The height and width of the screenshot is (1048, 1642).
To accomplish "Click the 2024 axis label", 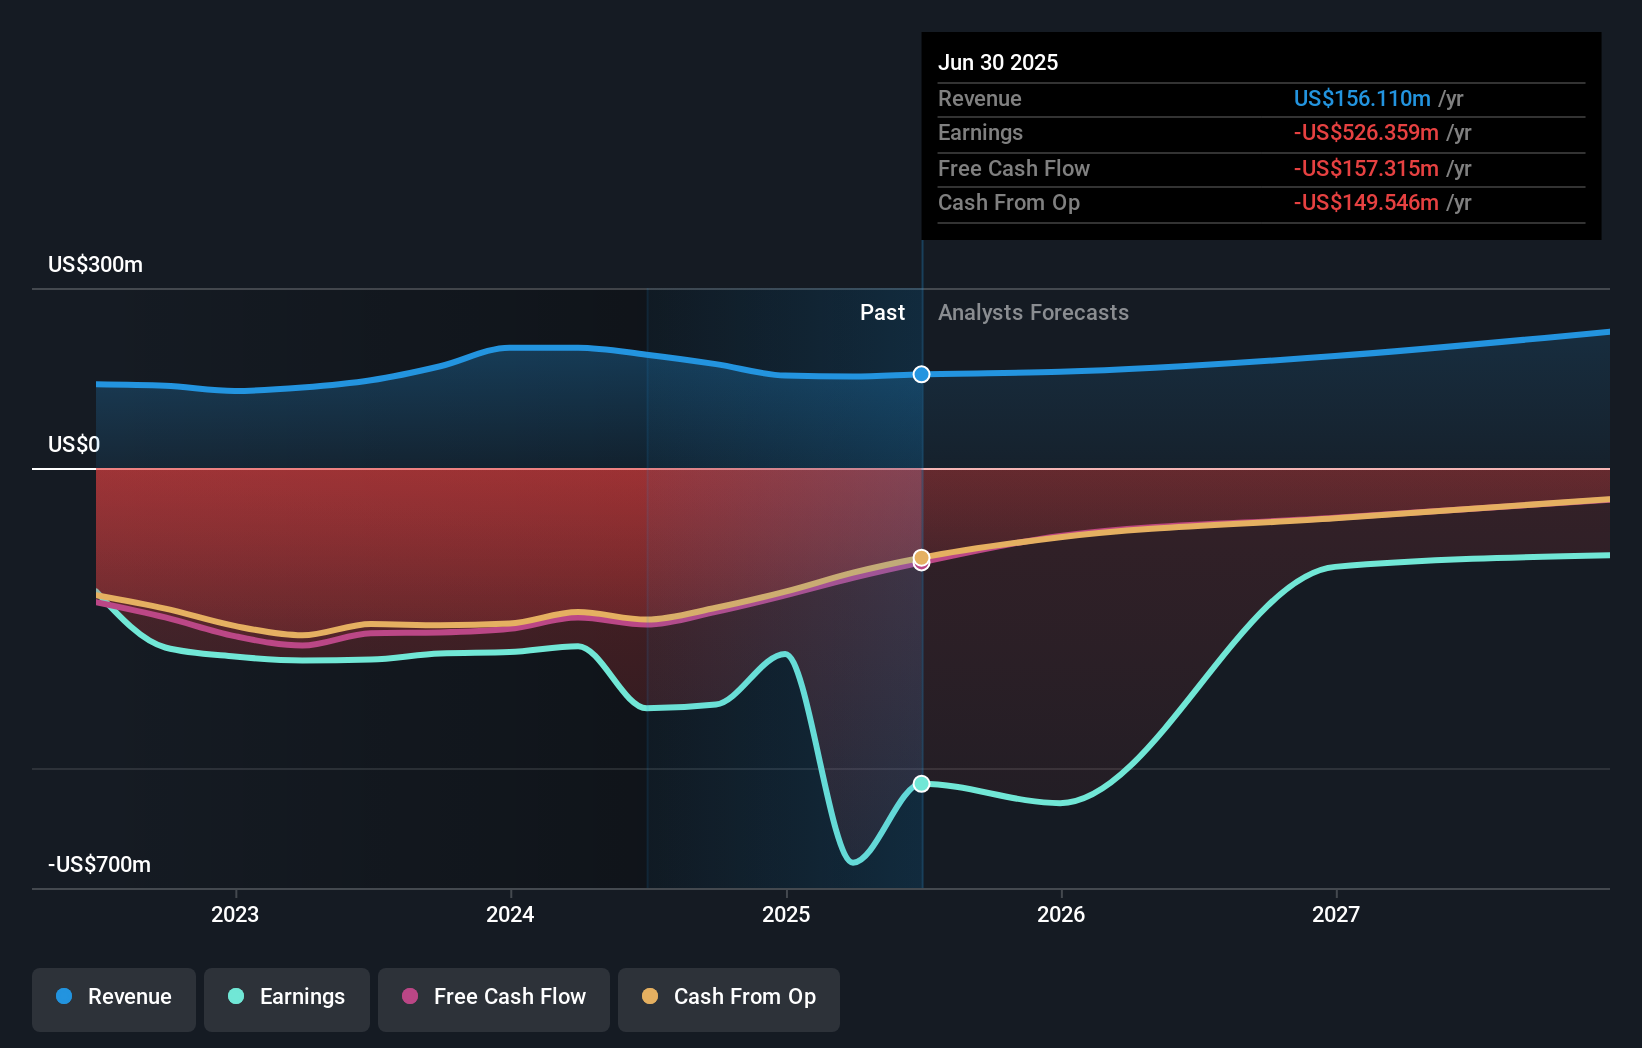I will click(x=510, y=914).
